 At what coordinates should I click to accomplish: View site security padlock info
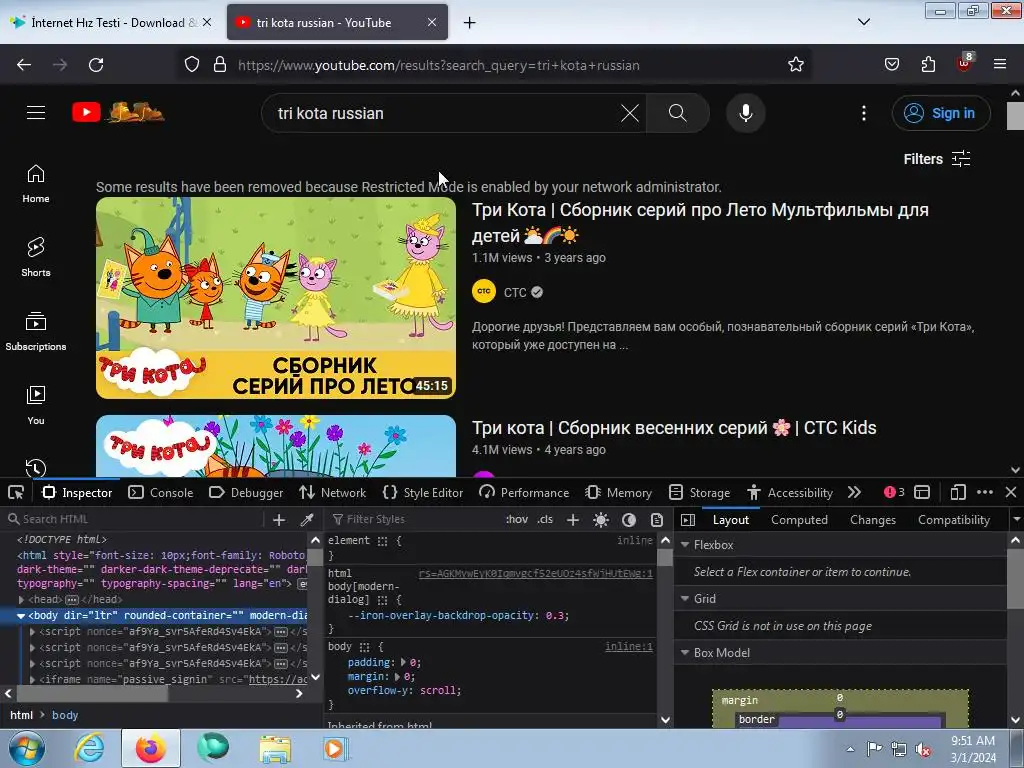pyautogui.click(x=220, y=65)
